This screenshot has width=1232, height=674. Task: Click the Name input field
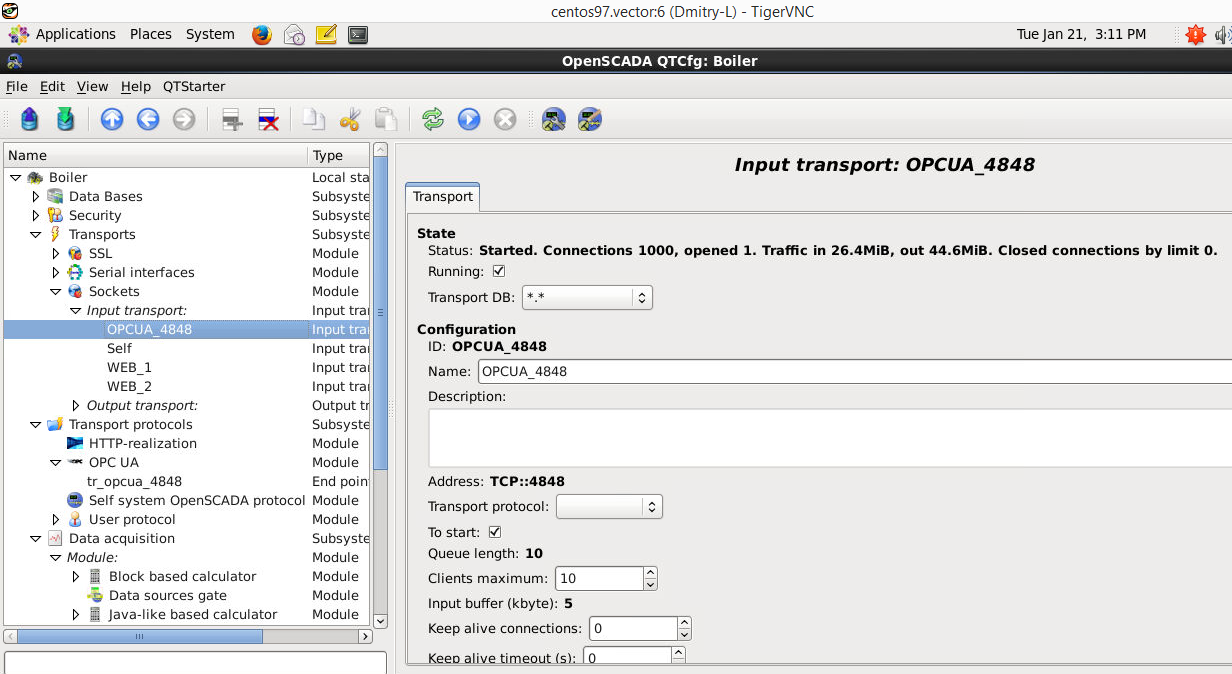coord(850,371)
